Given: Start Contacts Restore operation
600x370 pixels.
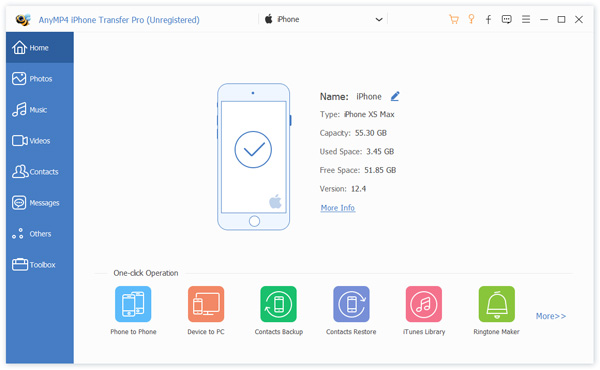Looking at the screenshot, I should pyautogui.click(x=351, y=311).
